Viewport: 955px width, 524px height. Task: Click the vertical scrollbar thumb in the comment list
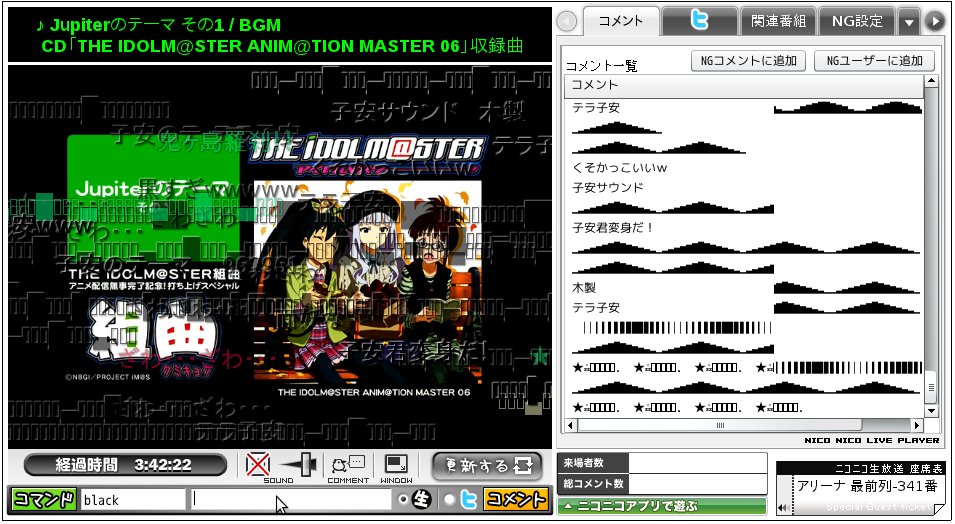point(931,388)
